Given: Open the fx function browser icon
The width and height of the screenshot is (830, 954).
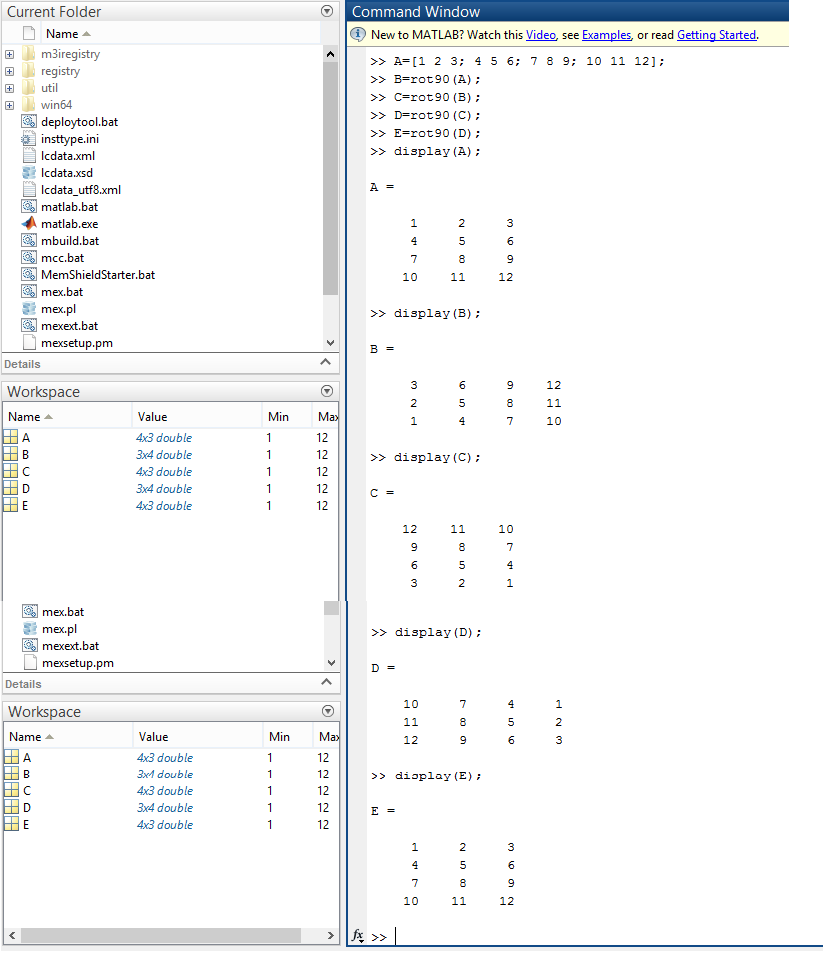Looking at the screenshot, I should click(x=358, y=936).
